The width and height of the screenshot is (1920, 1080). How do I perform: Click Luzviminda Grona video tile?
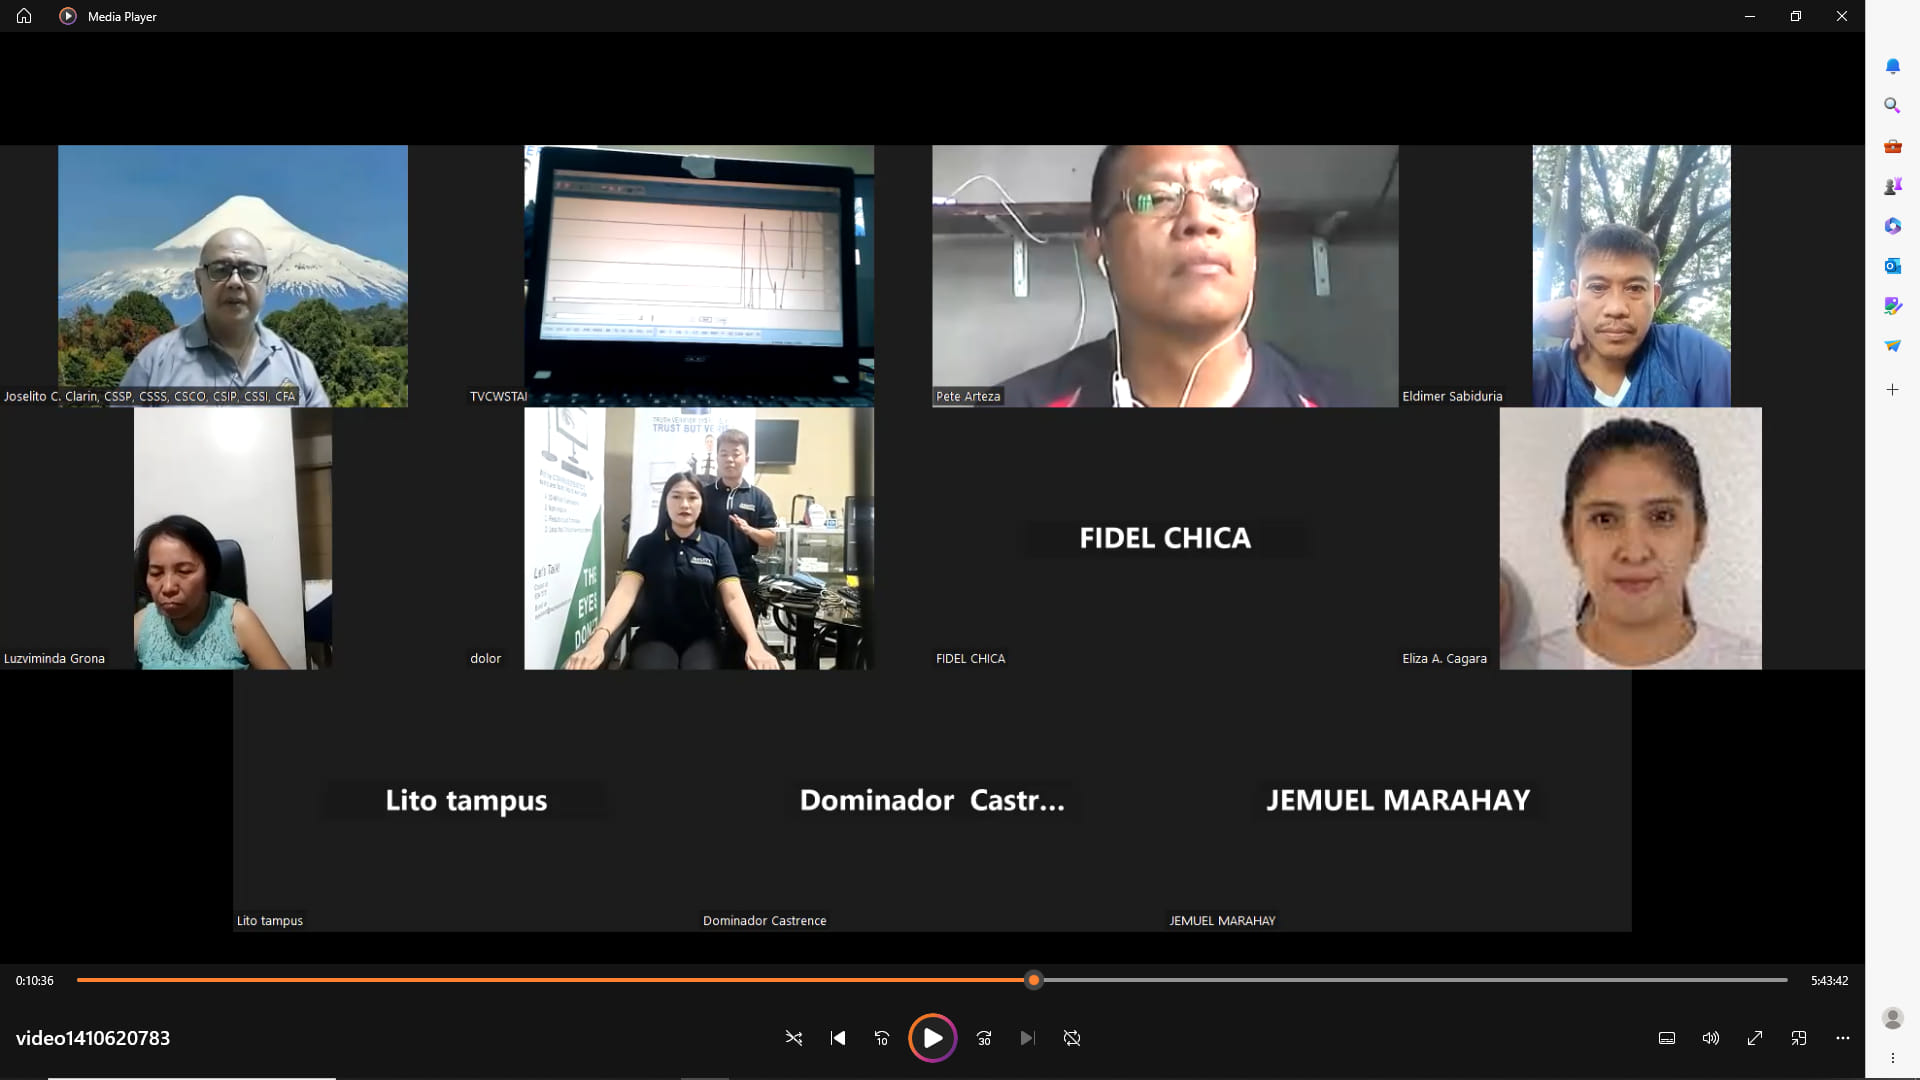(233, 538)
